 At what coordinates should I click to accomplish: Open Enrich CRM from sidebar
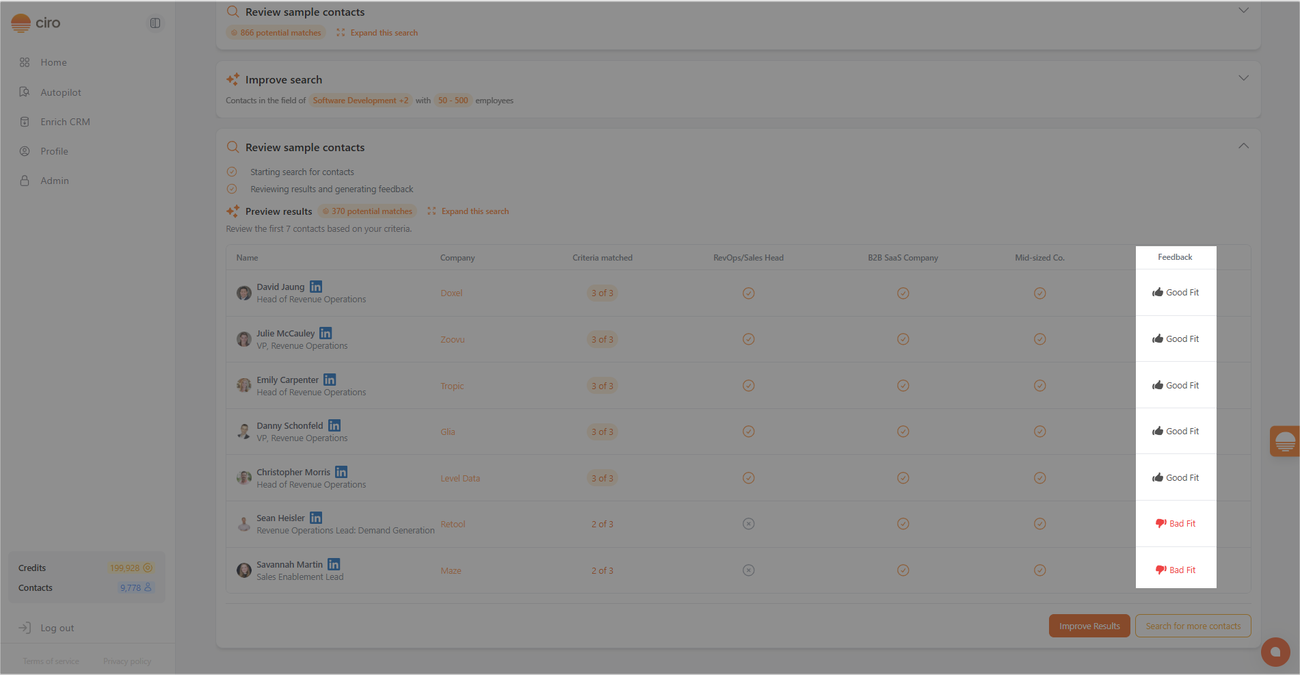tap(65, 122)
